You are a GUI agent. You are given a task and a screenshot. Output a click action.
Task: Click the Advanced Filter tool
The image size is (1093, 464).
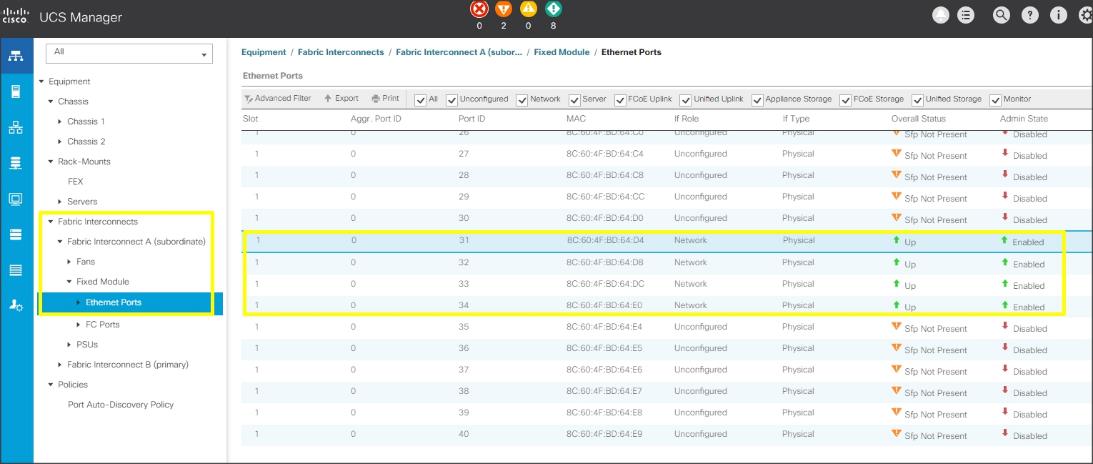[277, 99]
